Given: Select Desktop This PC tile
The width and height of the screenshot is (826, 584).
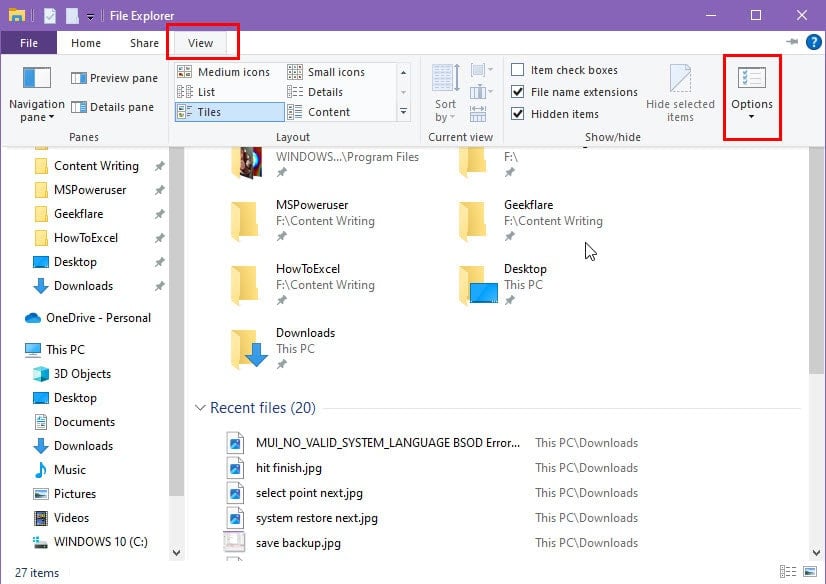Looking at the screenshot, I should pos(503,284).
